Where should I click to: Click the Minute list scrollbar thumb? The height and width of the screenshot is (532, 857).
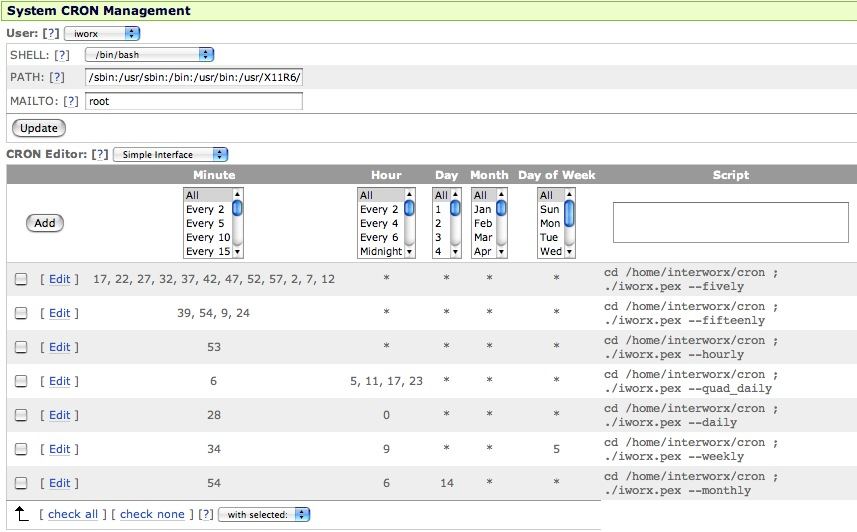(237, 209)
